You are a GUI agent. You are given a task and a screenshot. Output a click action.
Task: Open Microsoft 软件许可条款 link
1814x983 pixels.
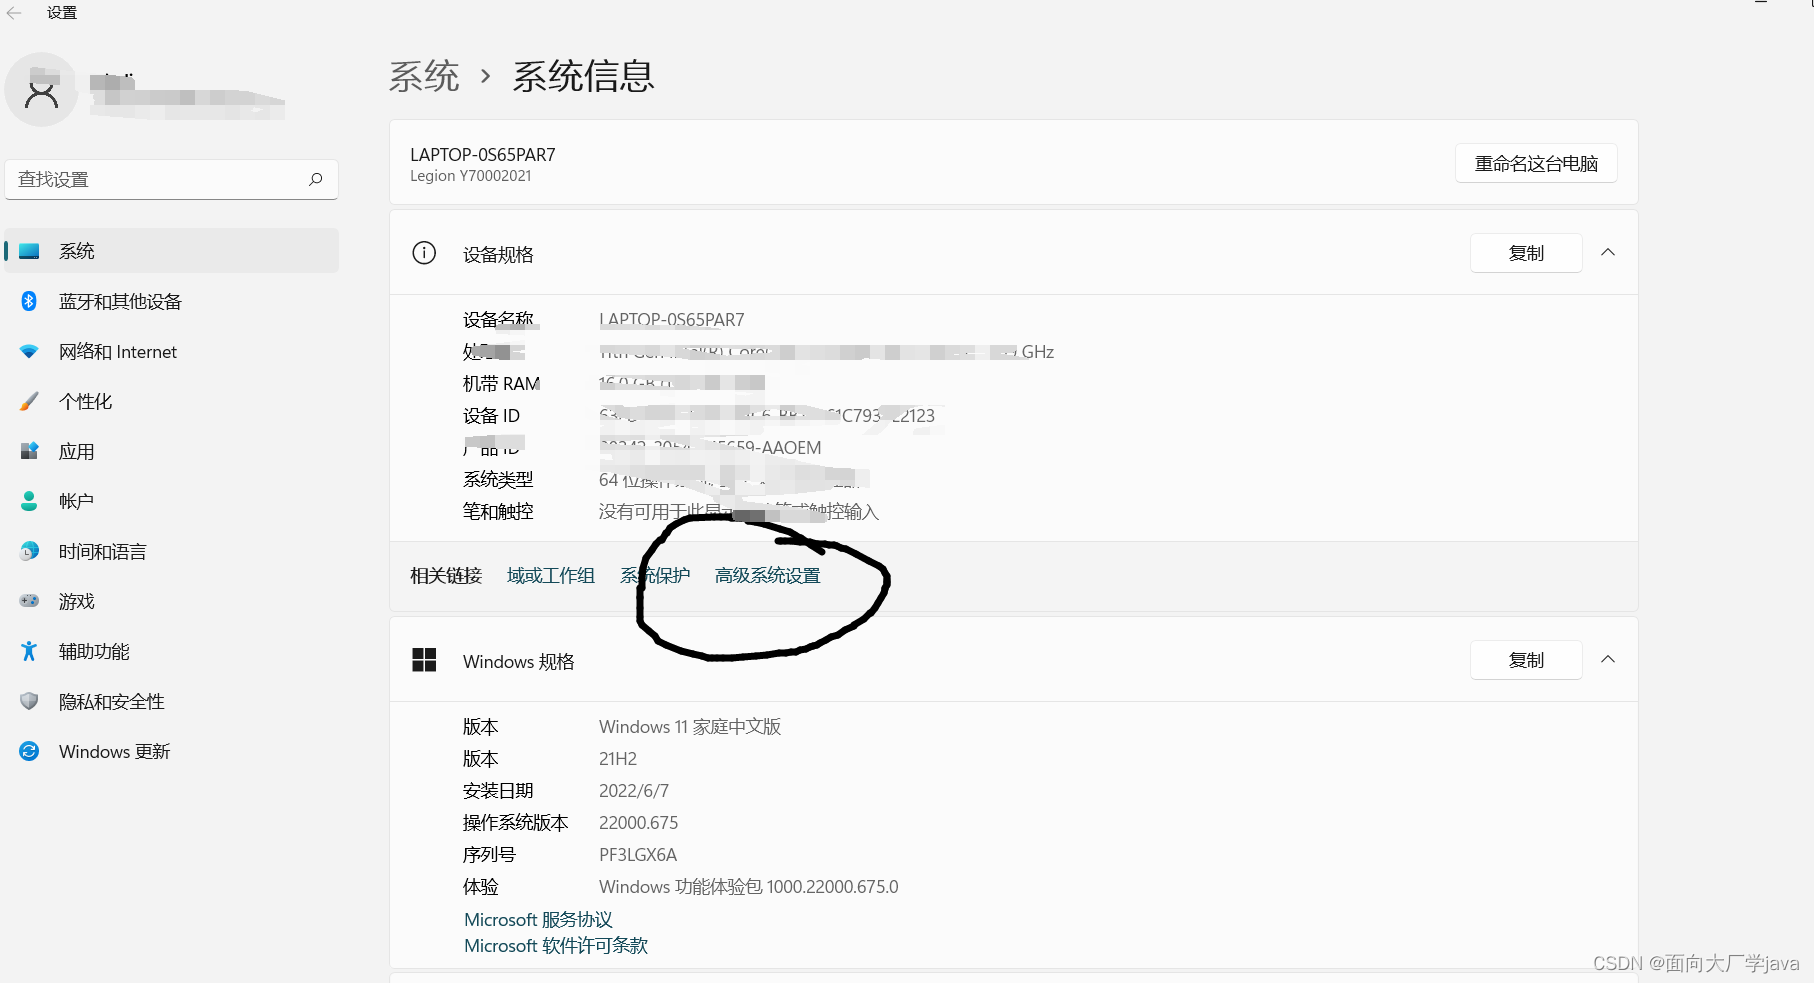pos(556,945)
